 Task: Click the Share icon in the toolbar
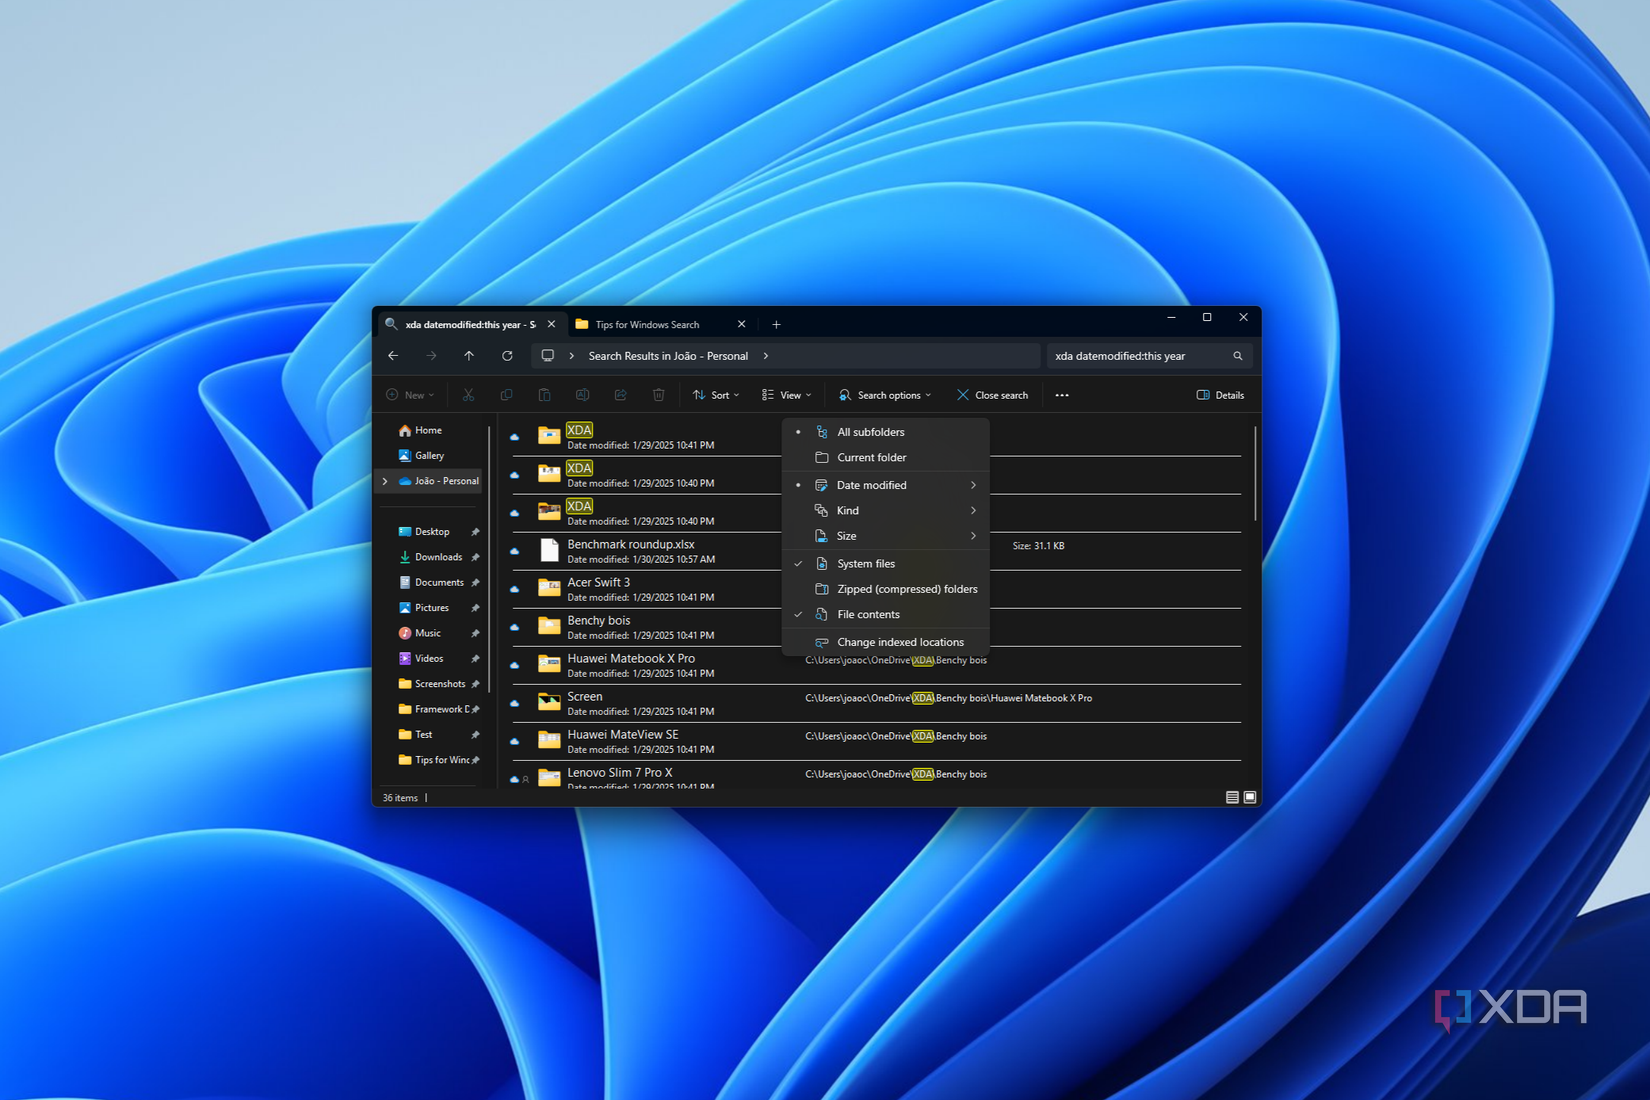(620, 394)
